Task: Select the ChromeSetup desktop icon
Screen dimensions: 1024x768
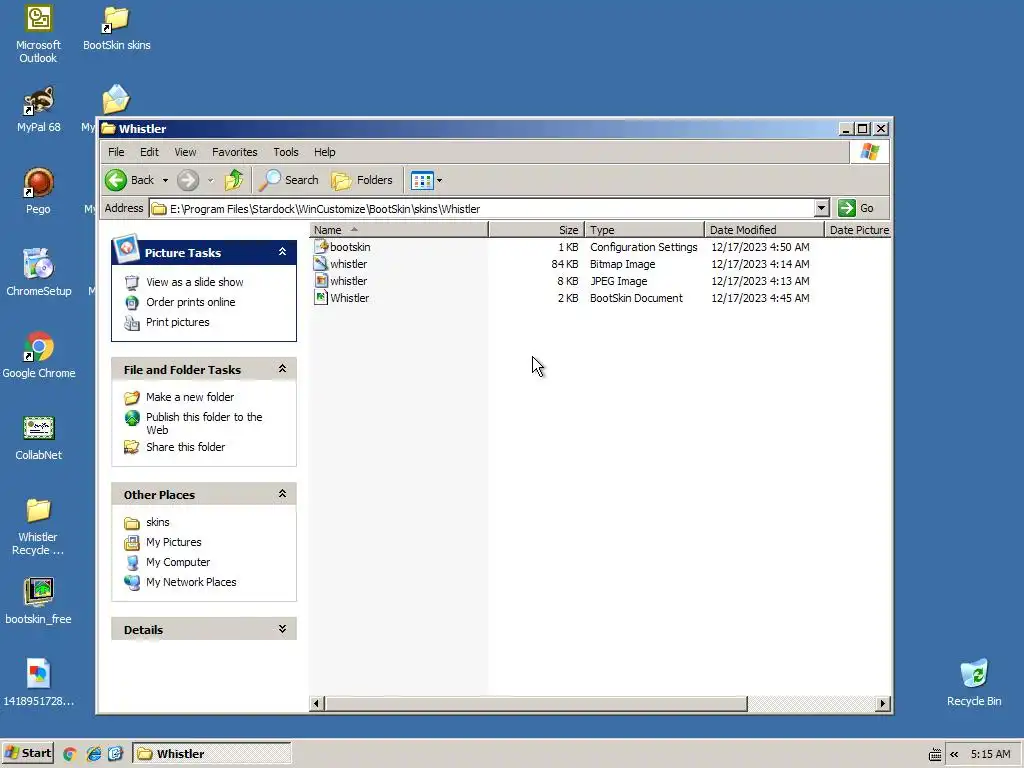Action: click(x=39, y=273)
